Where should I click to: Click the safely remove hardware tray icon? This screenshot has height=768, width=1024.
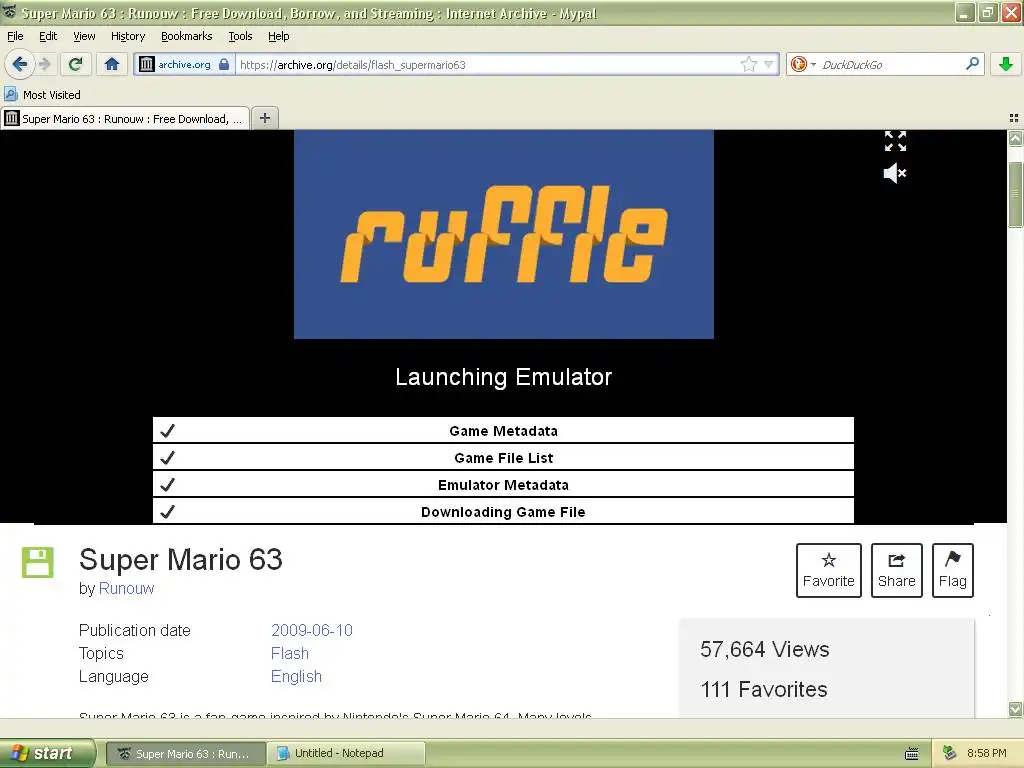point(949,753)
